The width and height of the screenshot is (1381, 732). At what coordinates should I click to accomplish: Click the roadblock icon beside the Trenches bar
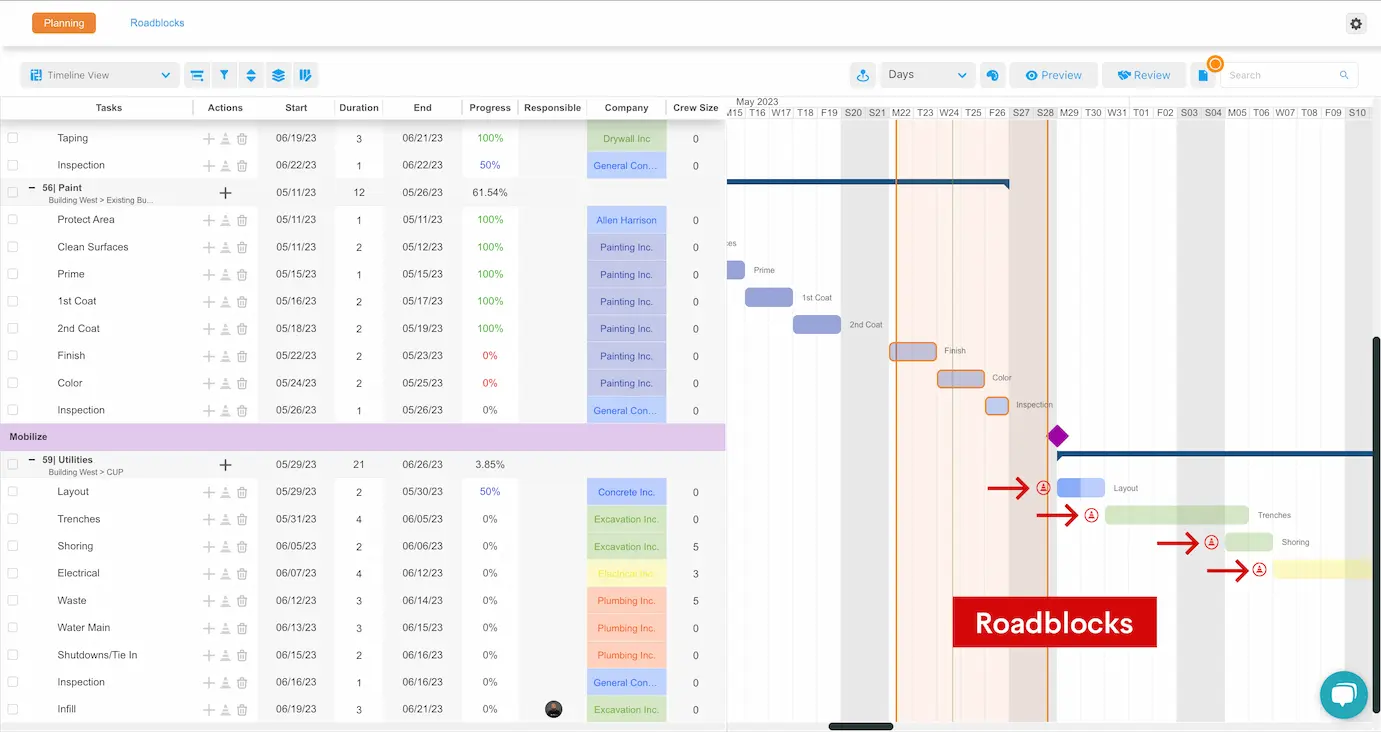[x=1091, y=515]
